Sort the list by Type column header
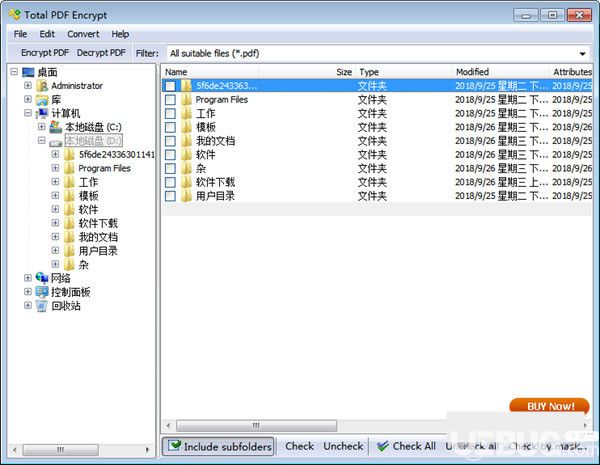Image resolution: width=600 pixels, height=465 pixels. coord(404,72)
